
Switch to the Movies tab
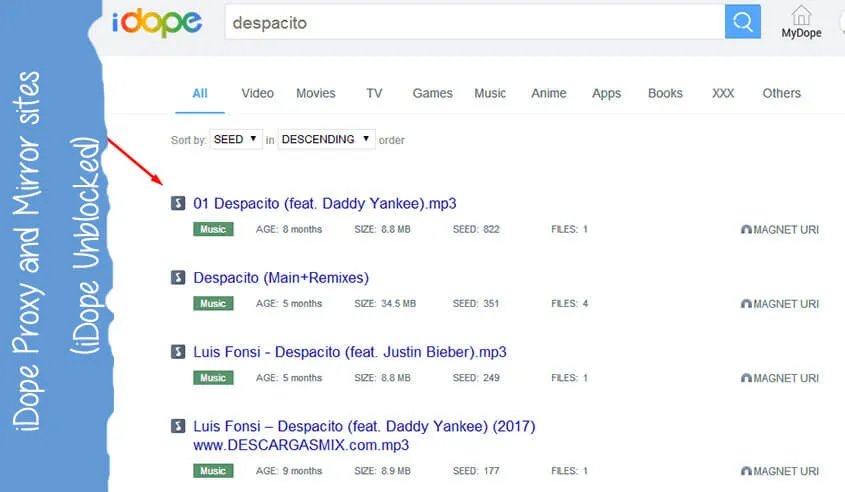(x=316, y=93)
